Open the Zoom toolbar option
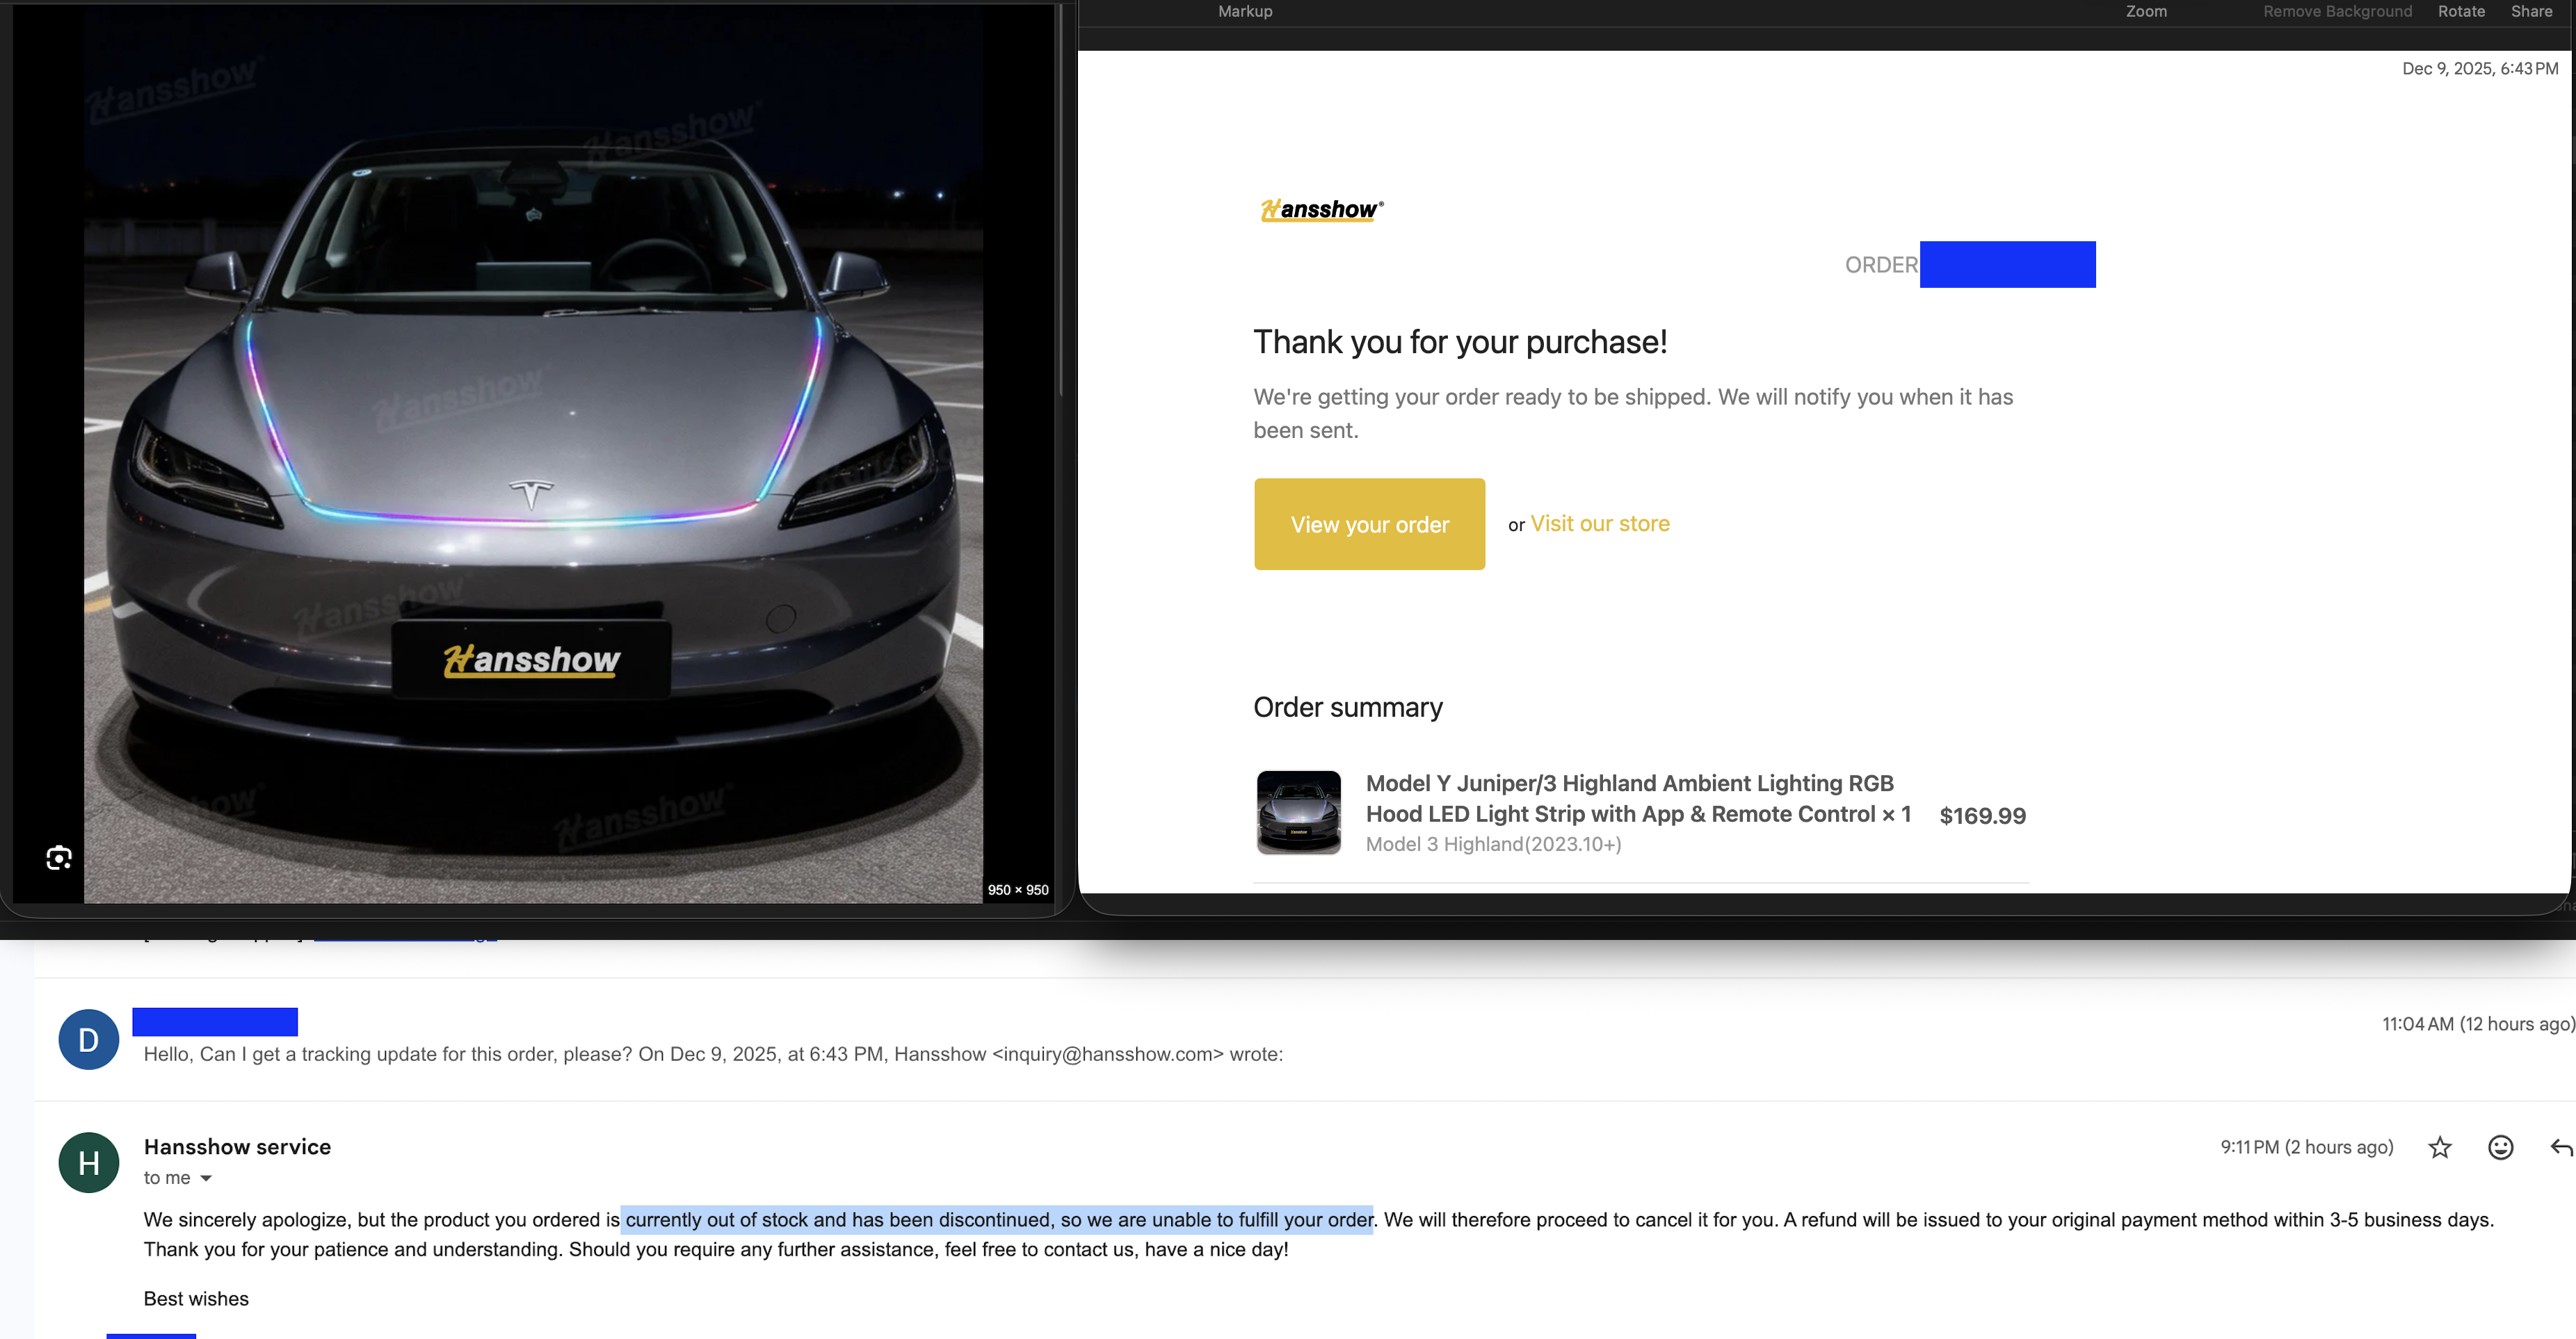The width and height of the screenshot is (2576, 1339). click(2146, 11)
